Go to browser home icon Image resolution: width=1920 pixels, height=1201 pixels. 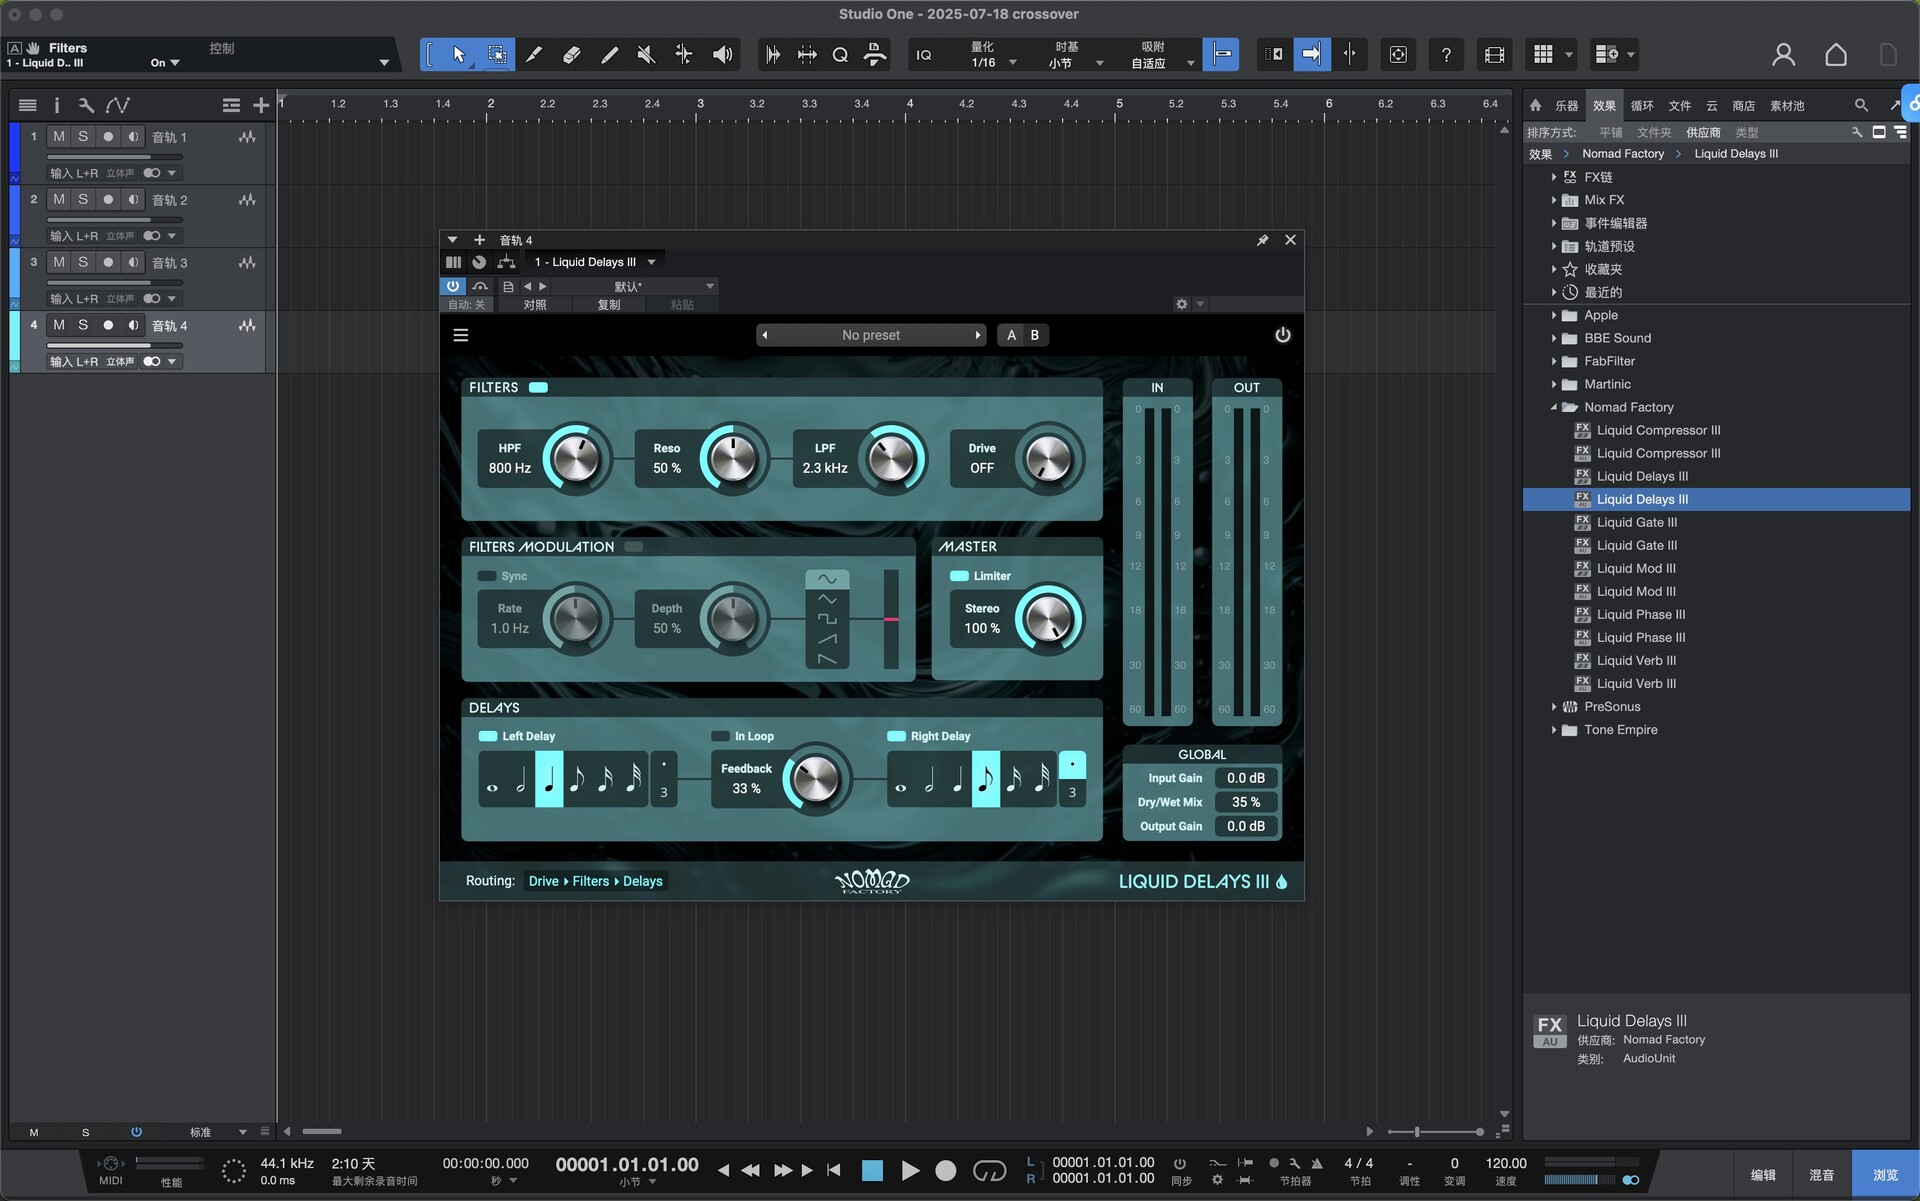(x=1536, y=105)
